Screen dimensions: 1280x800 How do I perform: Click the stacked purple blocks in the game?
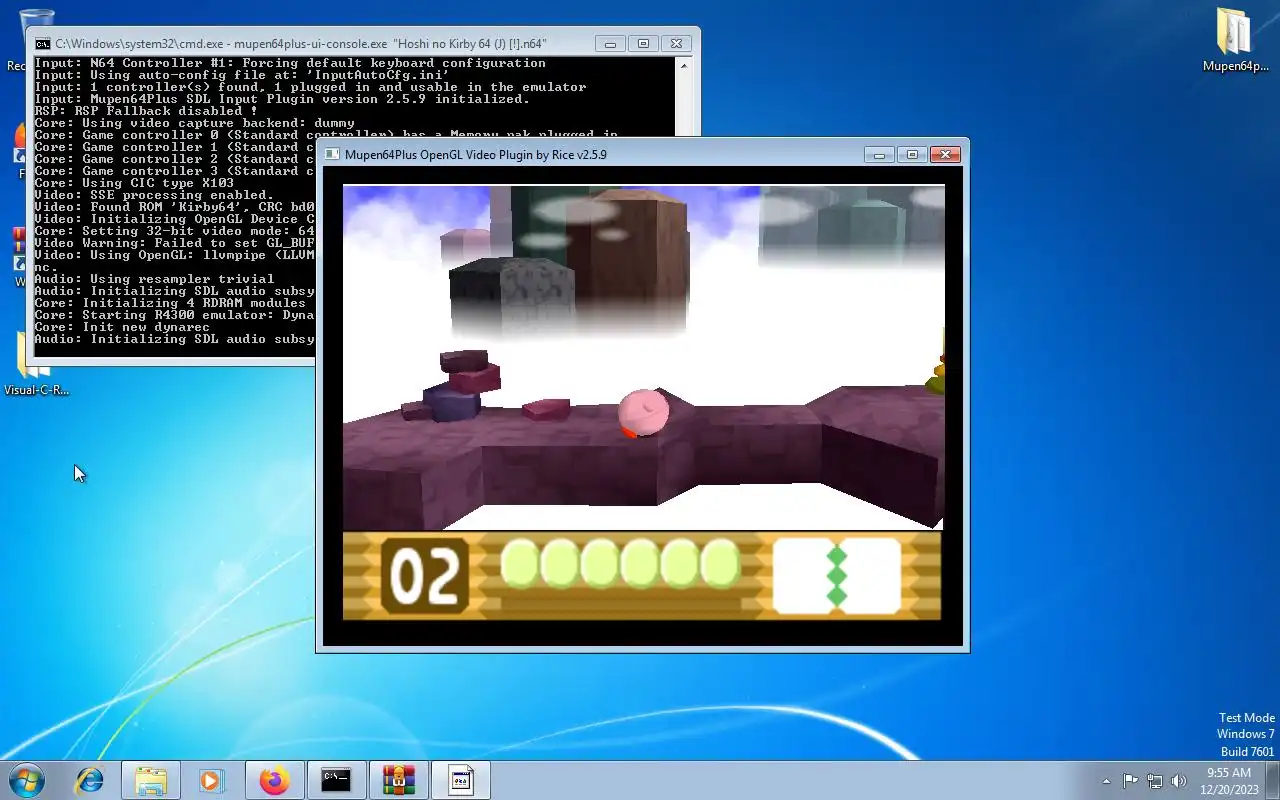[x=452, y=386]
